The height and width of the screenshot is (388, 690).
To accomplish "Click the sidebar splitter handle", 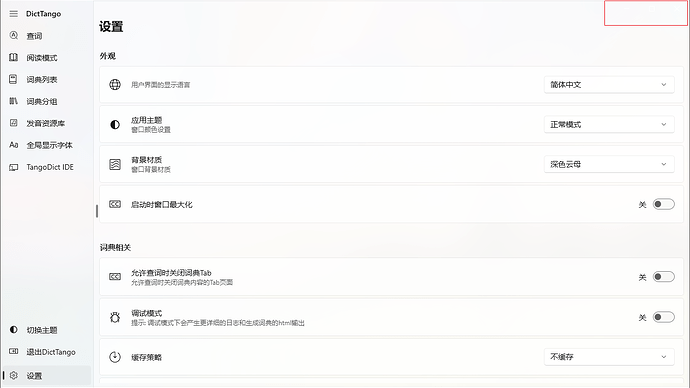I will click(97, 211).
